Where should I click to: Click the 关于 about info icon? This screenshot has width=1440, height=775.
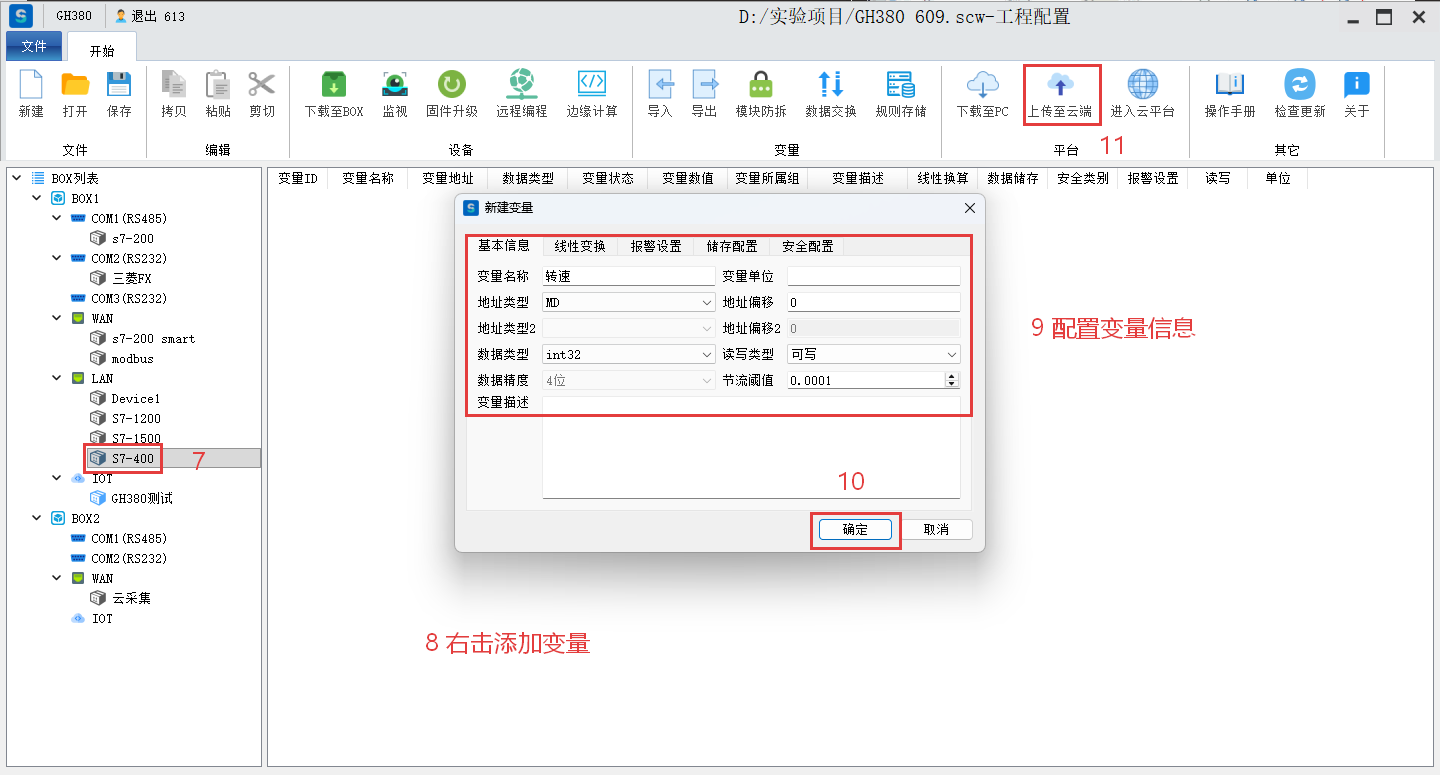point(1357,85)
